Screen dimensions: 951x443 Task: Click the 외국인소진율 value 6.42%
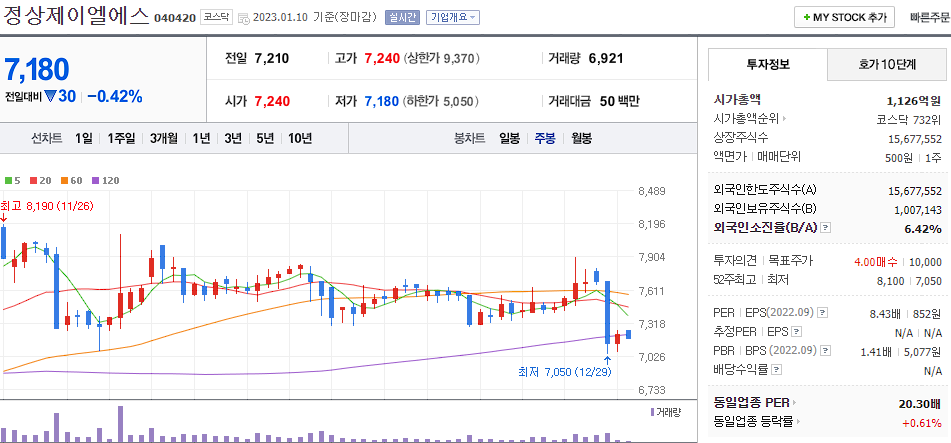point(922,229)
